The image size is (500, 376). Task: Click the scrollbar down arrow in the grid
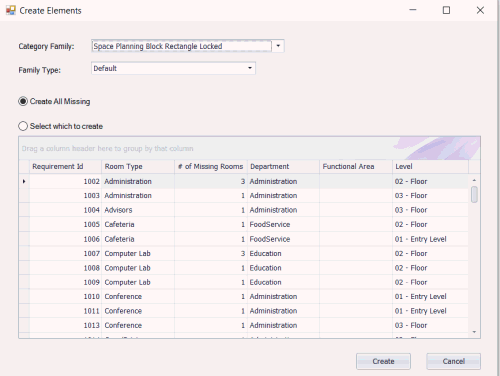474,332
